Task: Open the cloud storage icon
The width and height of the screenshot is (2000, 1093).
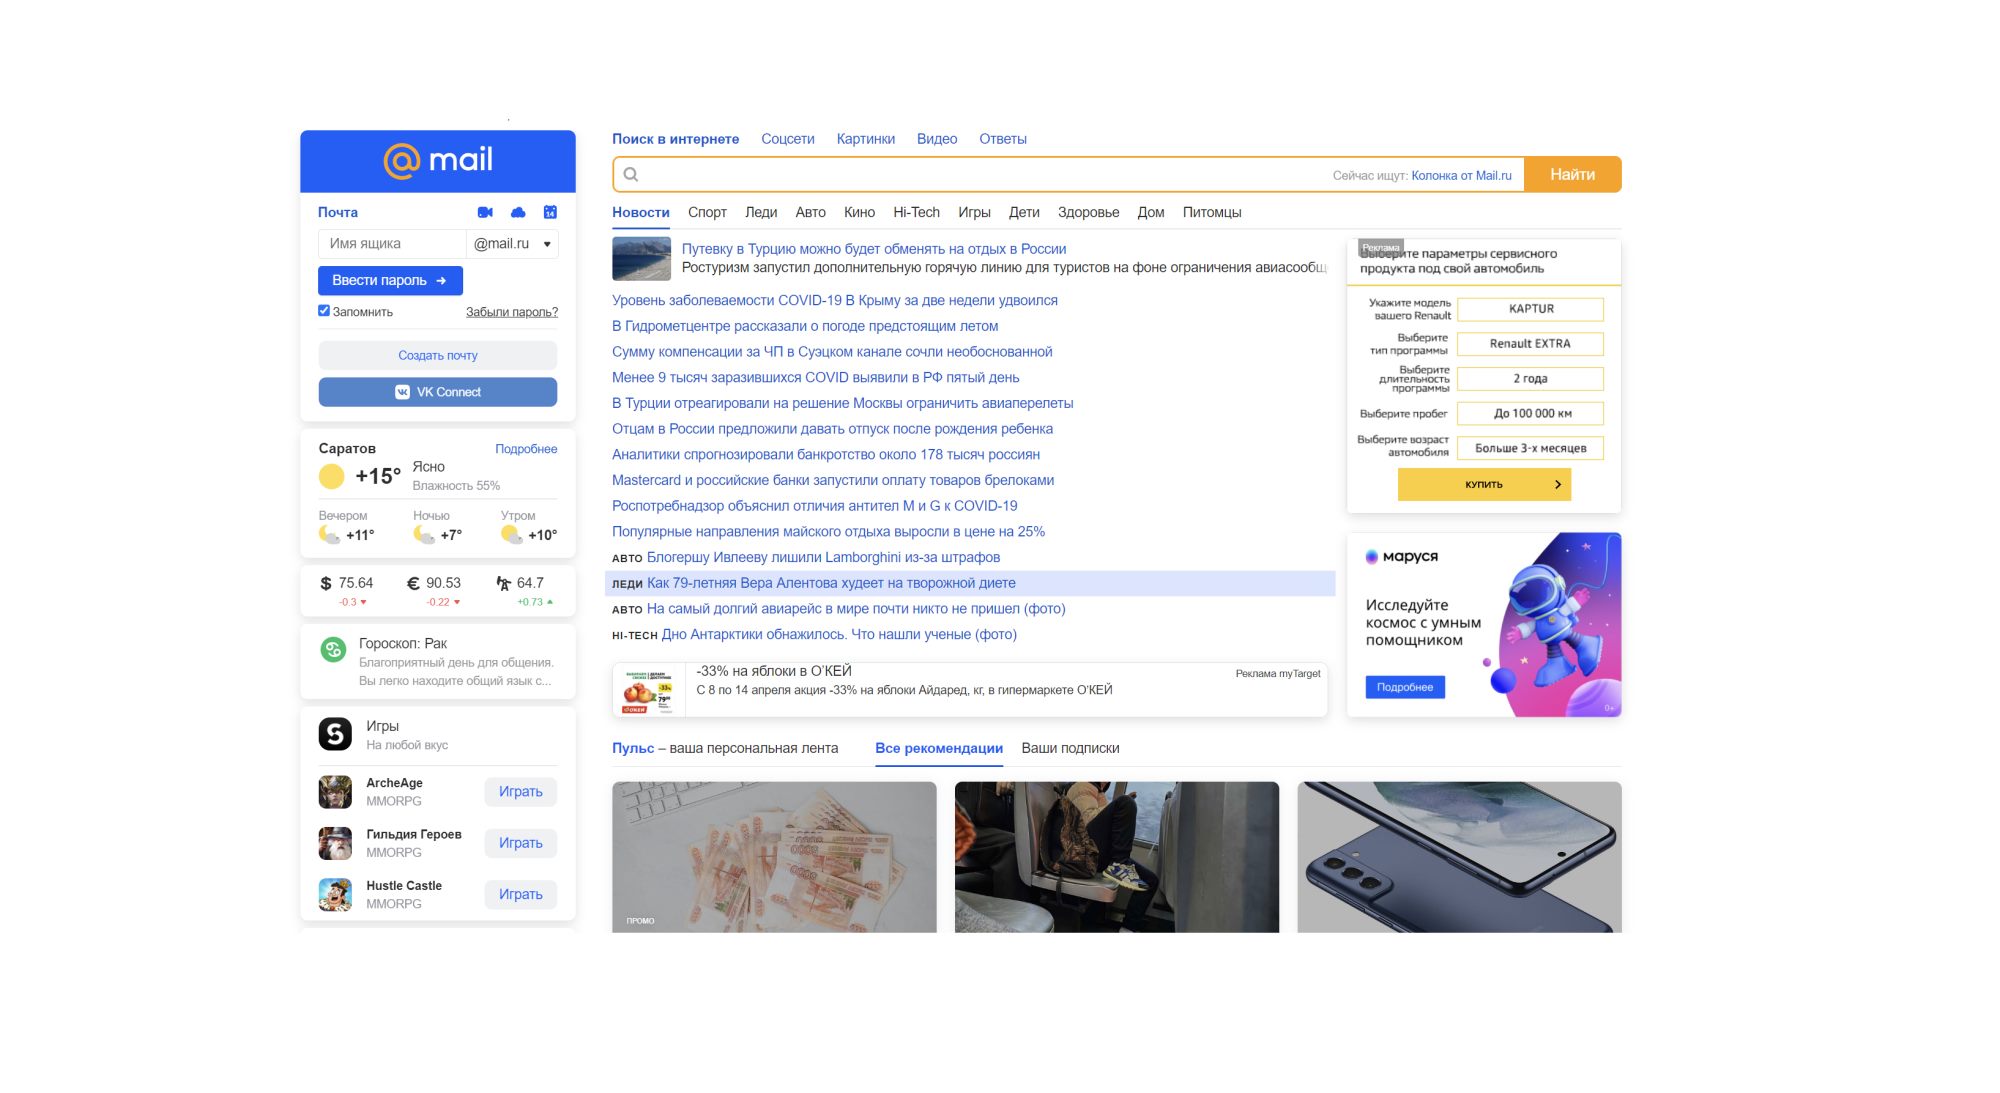Action: [518, 212]
